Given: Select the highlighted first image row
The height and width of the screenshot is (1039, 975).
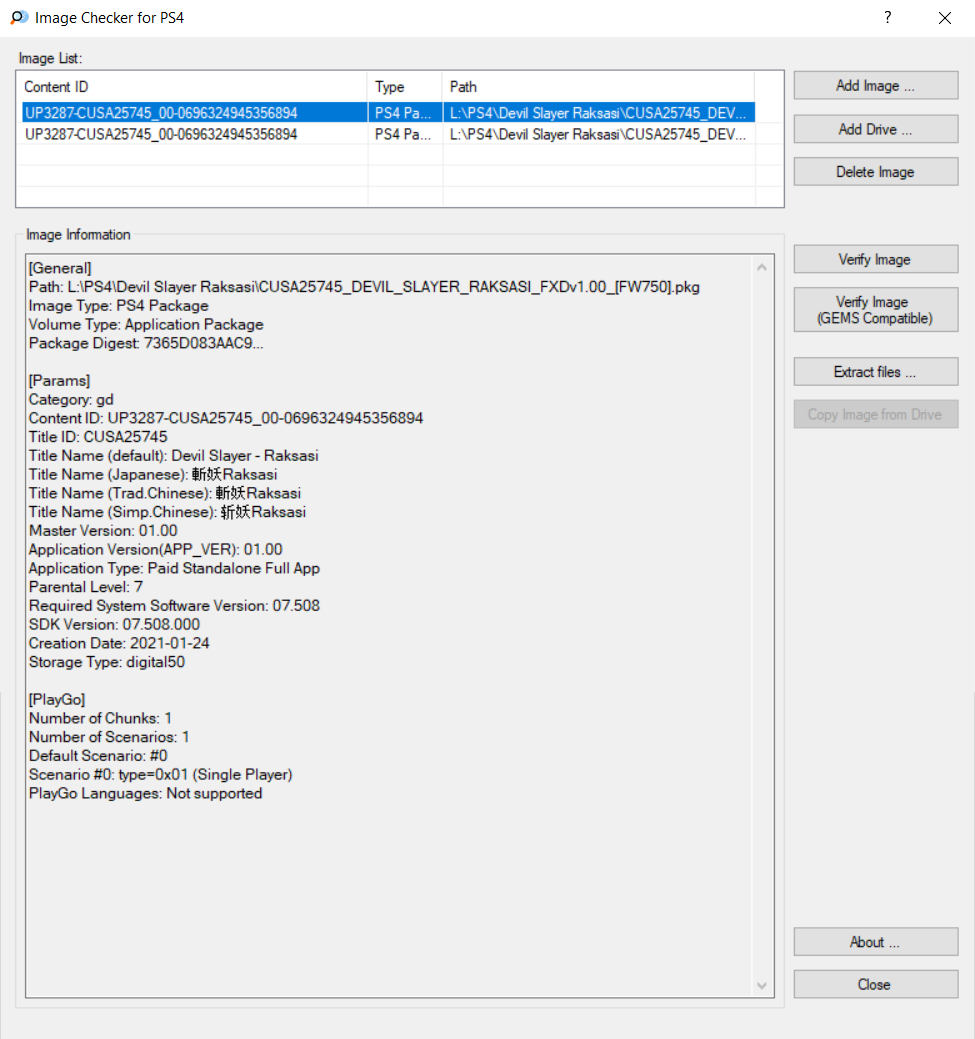Looking at the screenshot, I should coord(388,113).
